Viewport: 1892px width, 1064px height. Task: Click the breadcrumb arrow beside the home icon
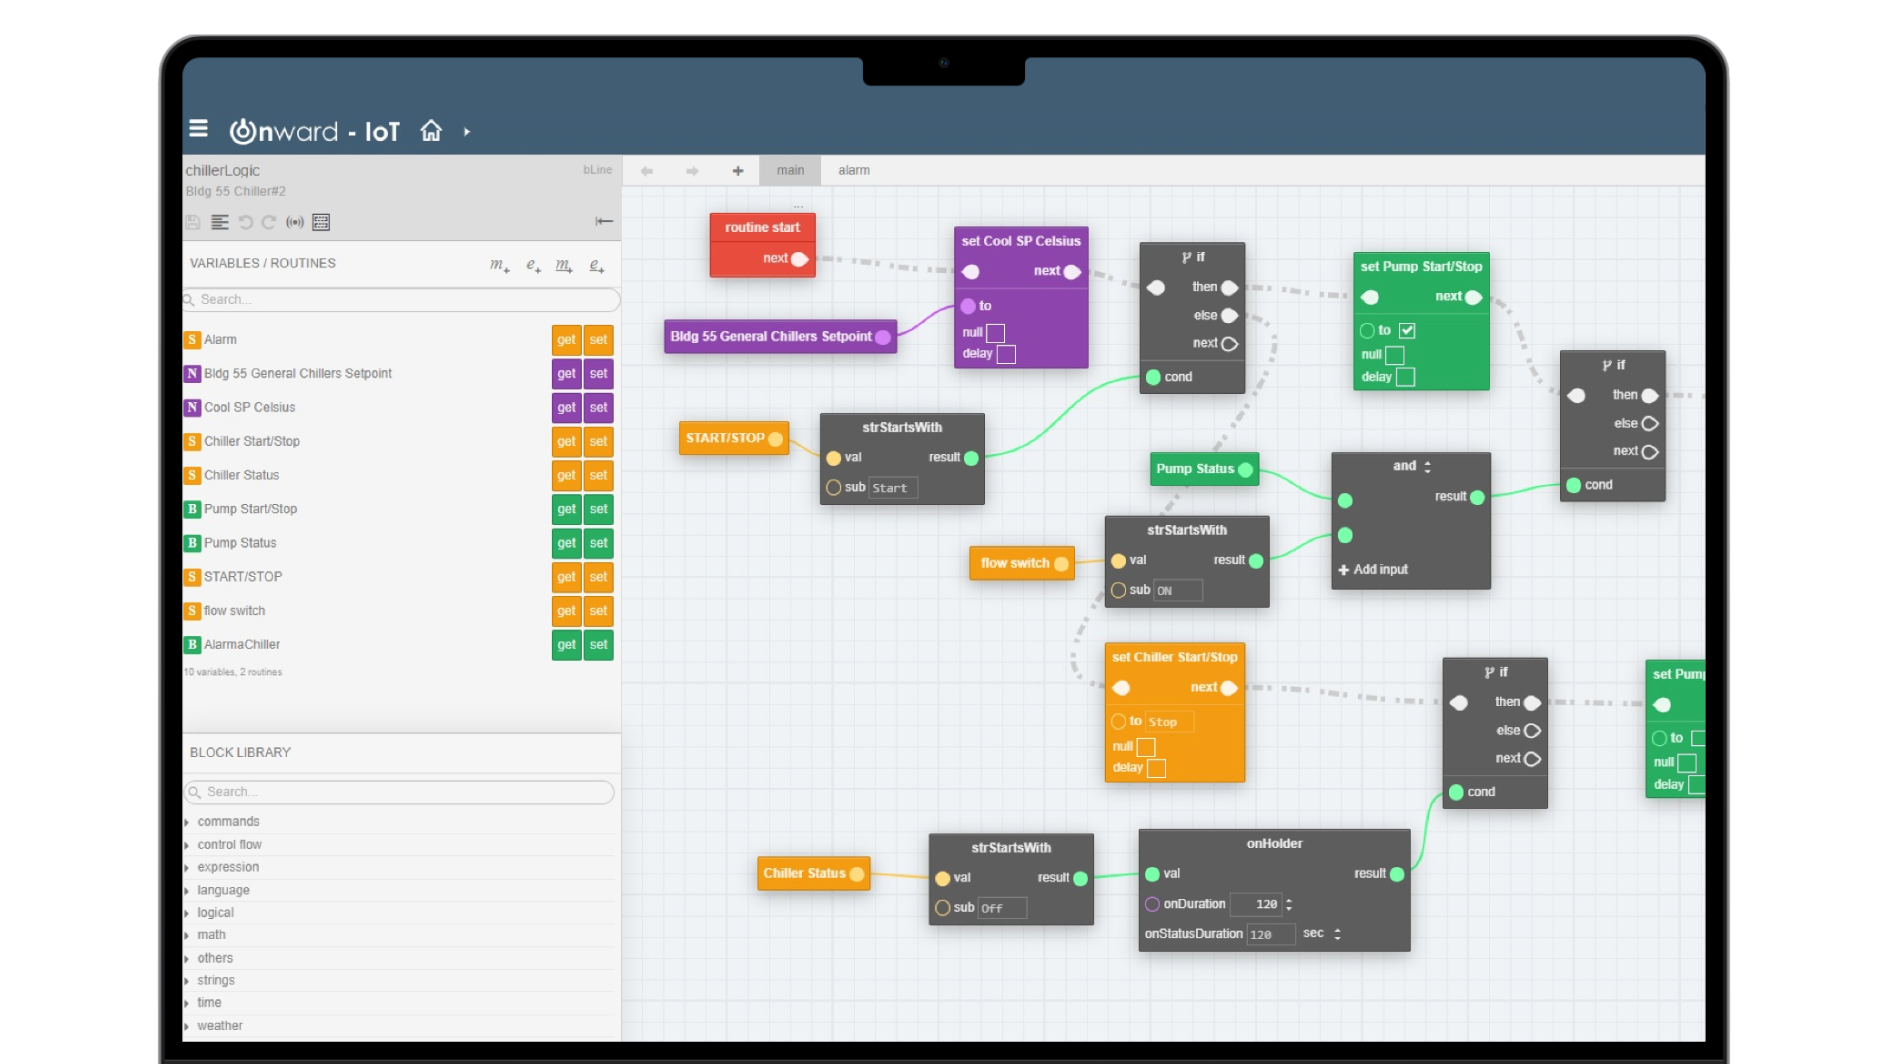click(467, 132)
